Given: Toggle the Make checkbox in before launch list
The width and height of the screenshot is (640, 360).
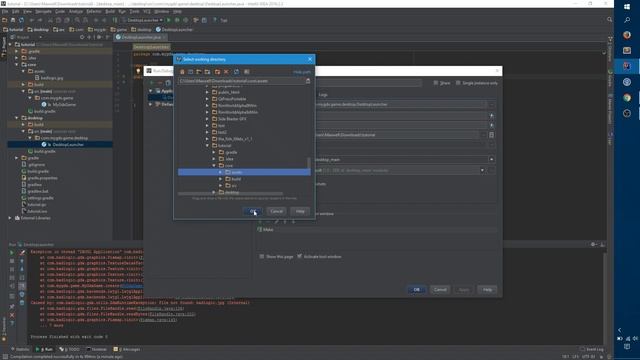Looking at the screenshot, I should [260, 230].
